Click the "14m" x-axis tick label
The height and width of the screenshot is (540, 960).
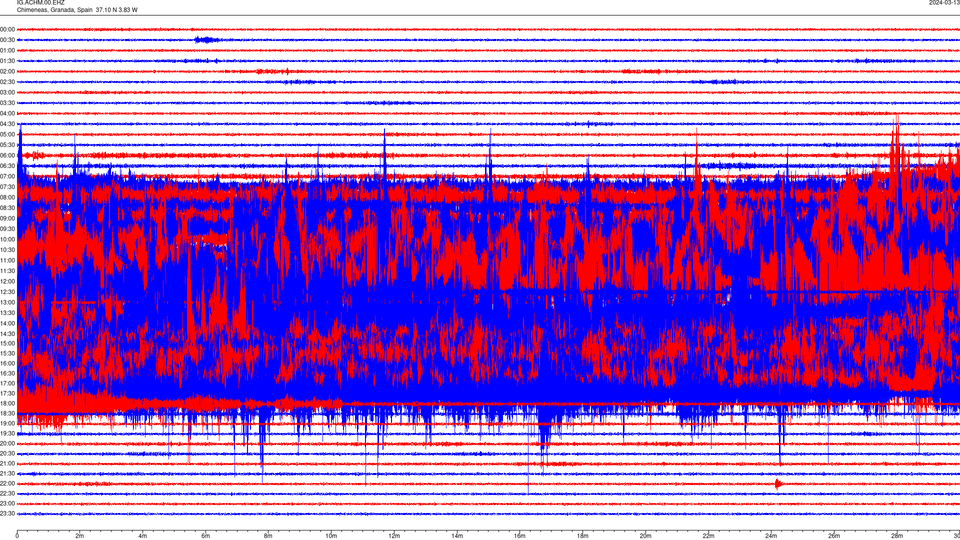point(457,536)
